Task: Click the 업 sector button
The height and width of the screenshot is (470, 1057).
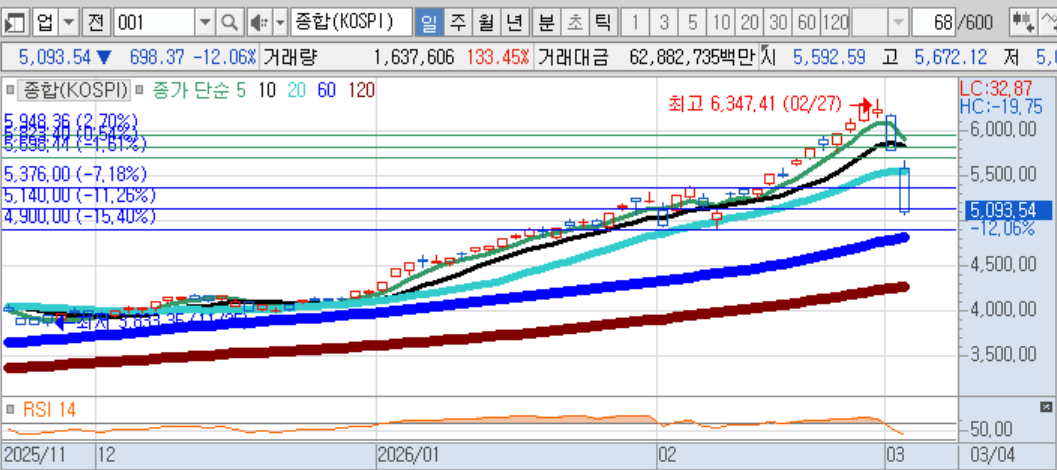Action: (46, 23)
